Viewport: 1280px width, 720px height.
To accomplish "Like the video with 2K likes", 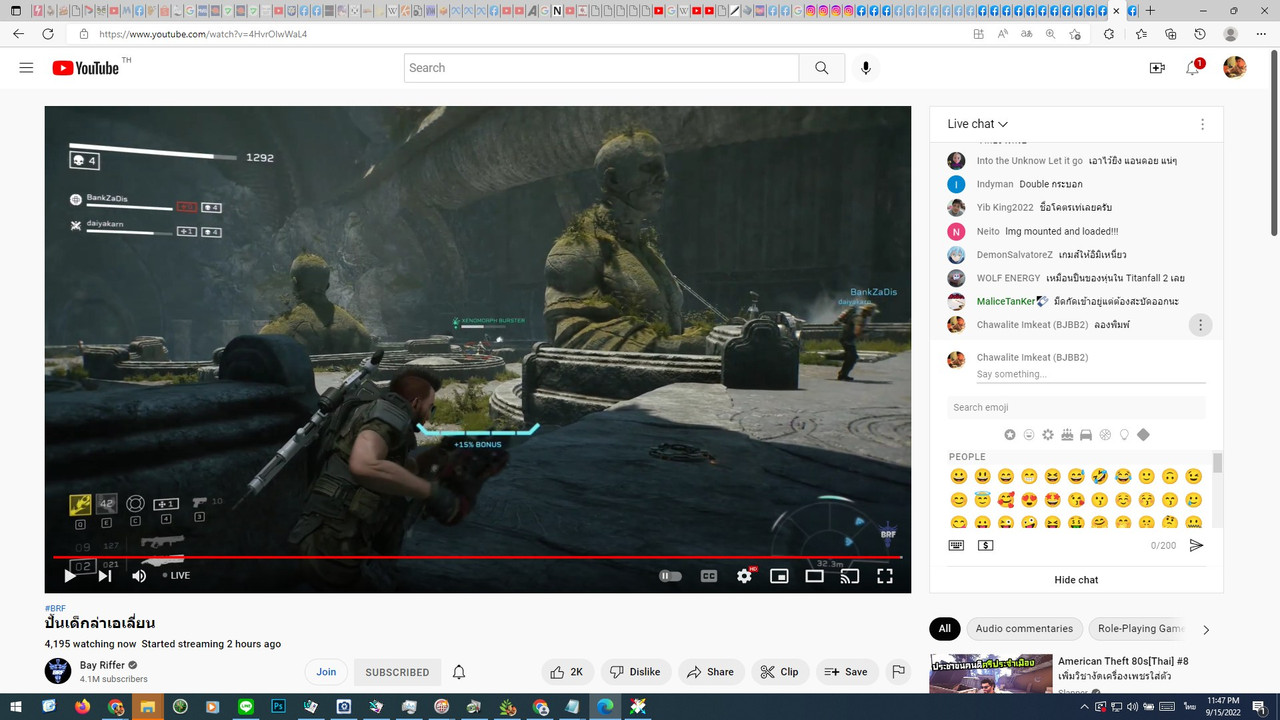I will [568, 672].
